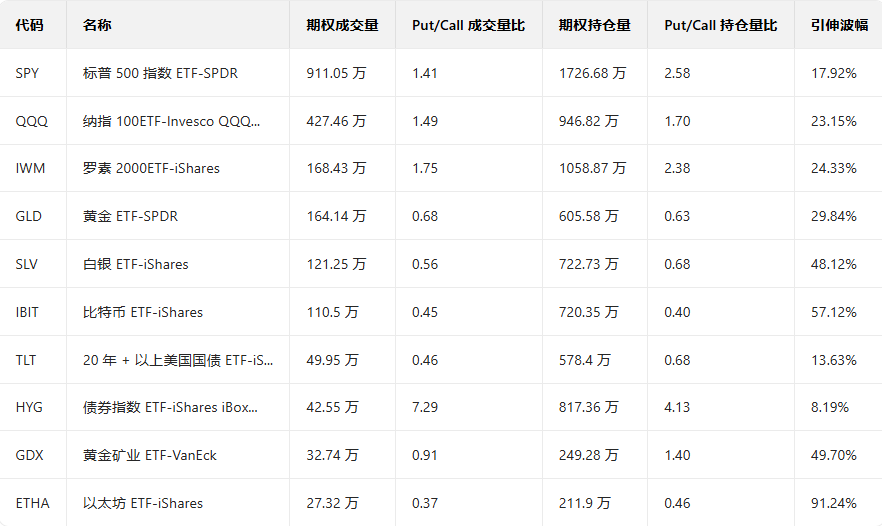This screenshot has height=526, width=882.
Task: Click the Put/Call 持仓量比 header
Action: pyautogui.click(x=720, y=25)
